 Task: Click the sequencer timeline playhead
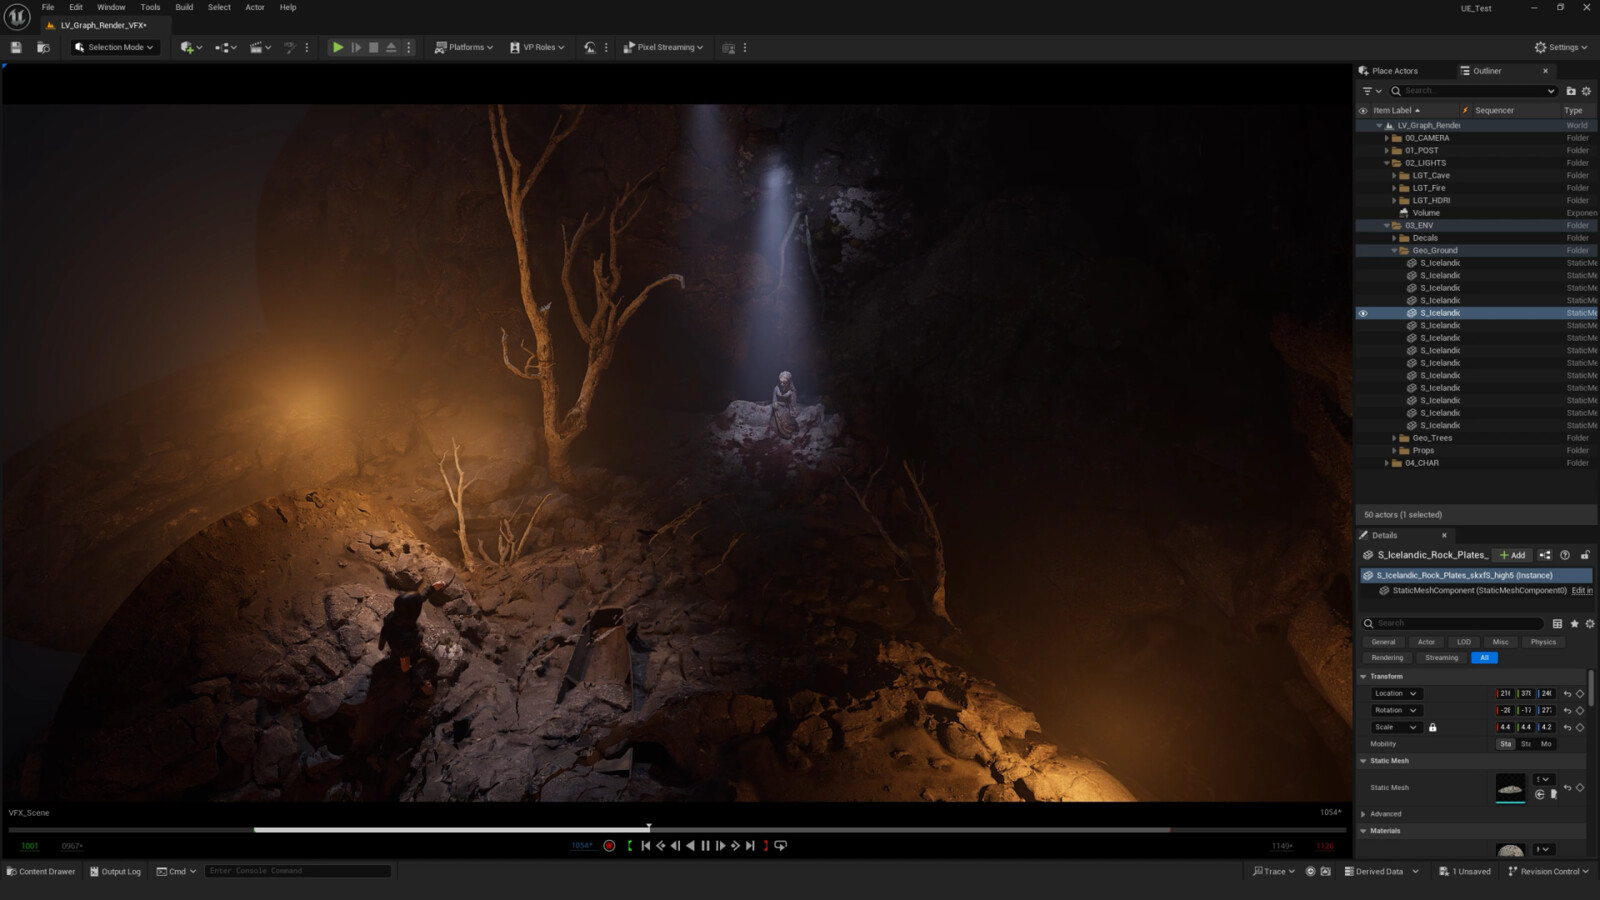pyautogui.click(x=648, y=828)
